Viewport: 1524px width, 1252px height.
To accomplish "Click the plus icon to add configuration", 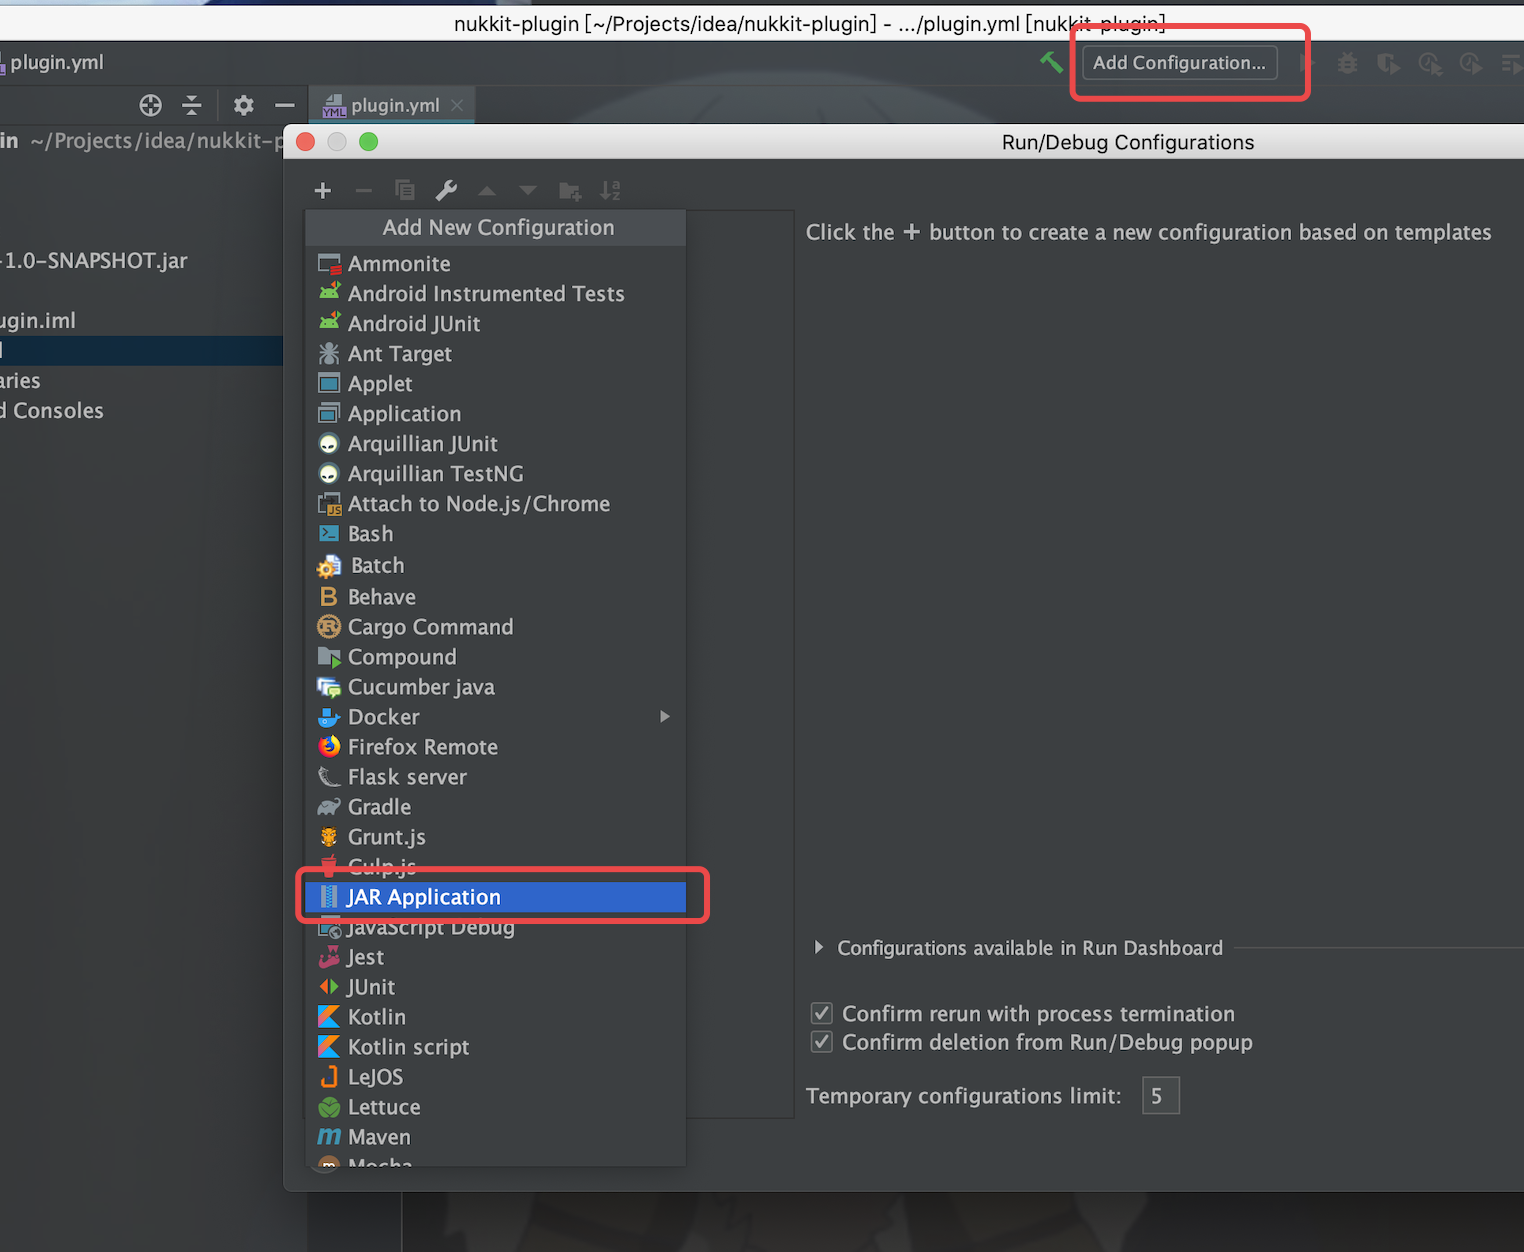I will (323, 191).
